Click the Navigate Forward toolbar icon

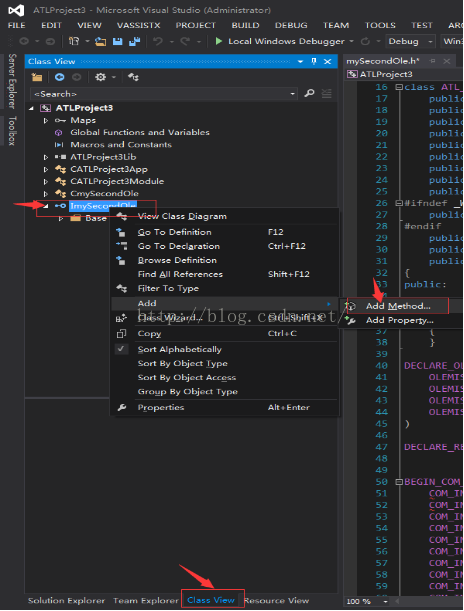click(50, 41)
